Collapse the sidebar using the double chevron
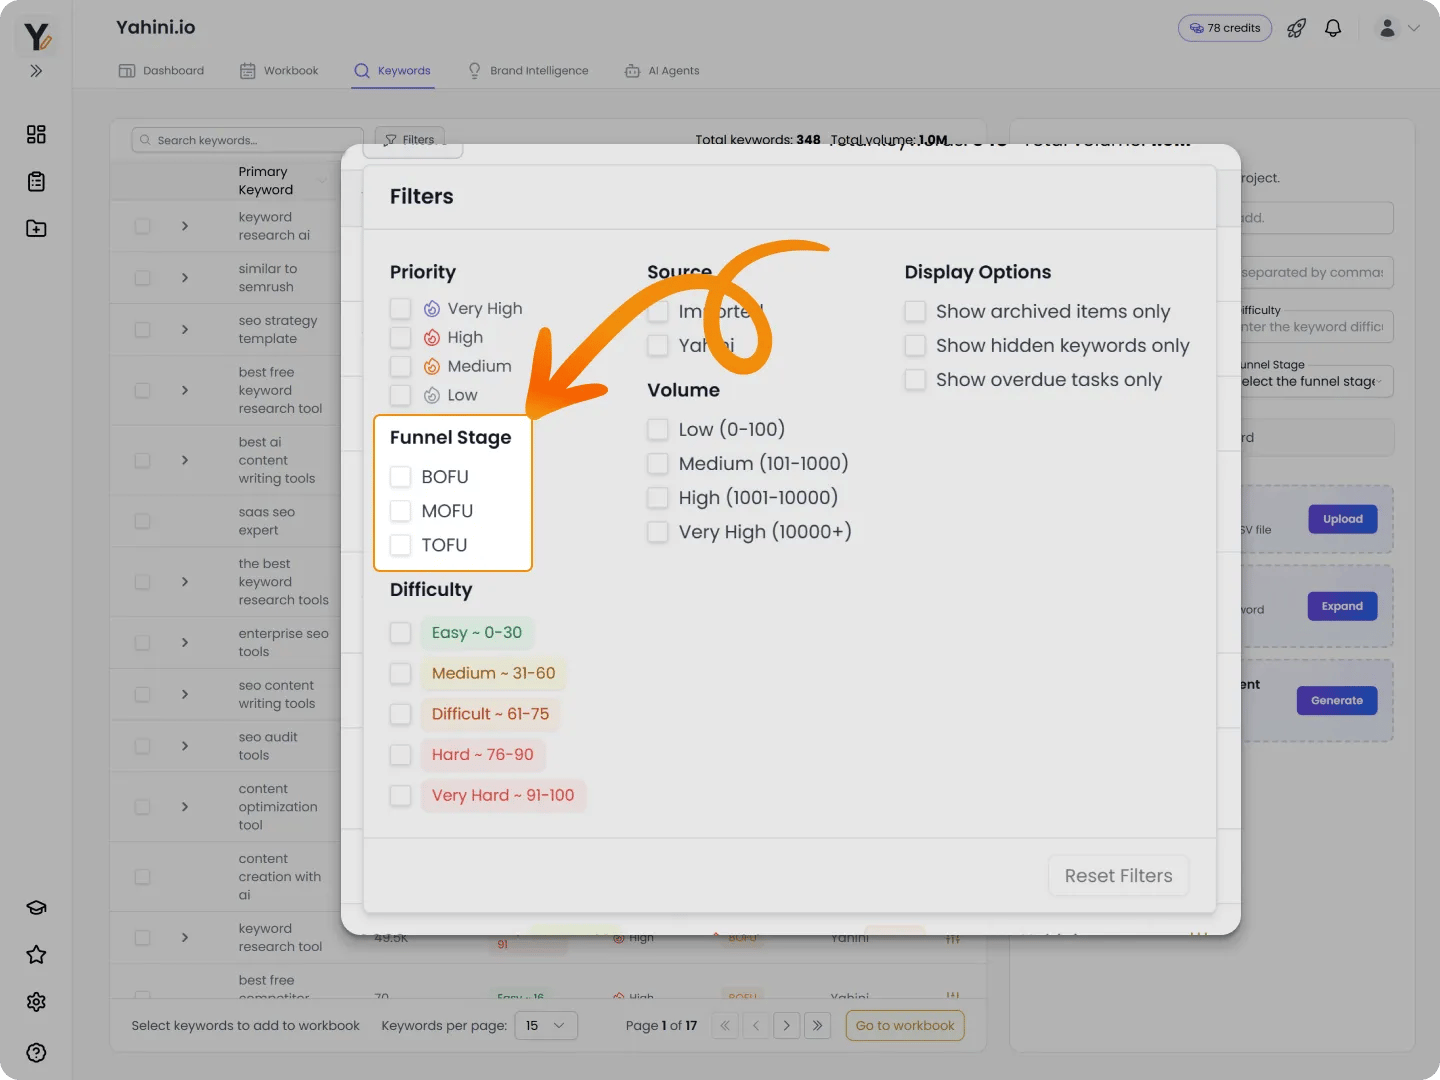1440x1080 pixels. 36,71
